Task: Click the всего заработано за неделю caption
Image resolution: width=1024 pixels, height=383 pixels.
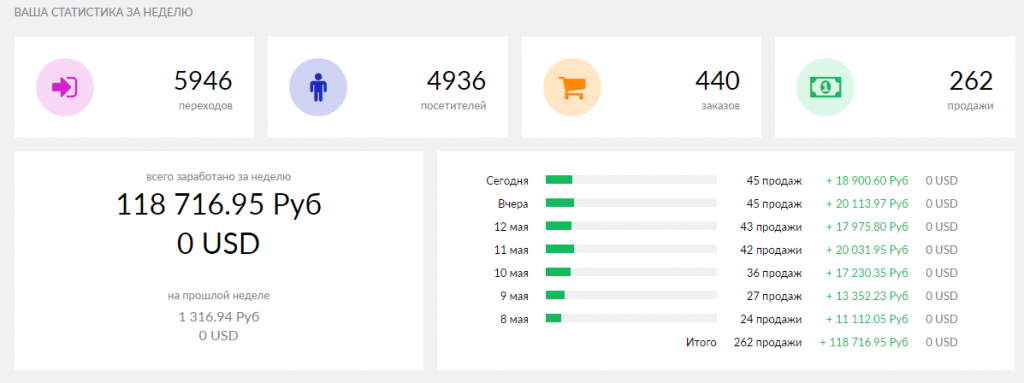Action: coord(219,176)
